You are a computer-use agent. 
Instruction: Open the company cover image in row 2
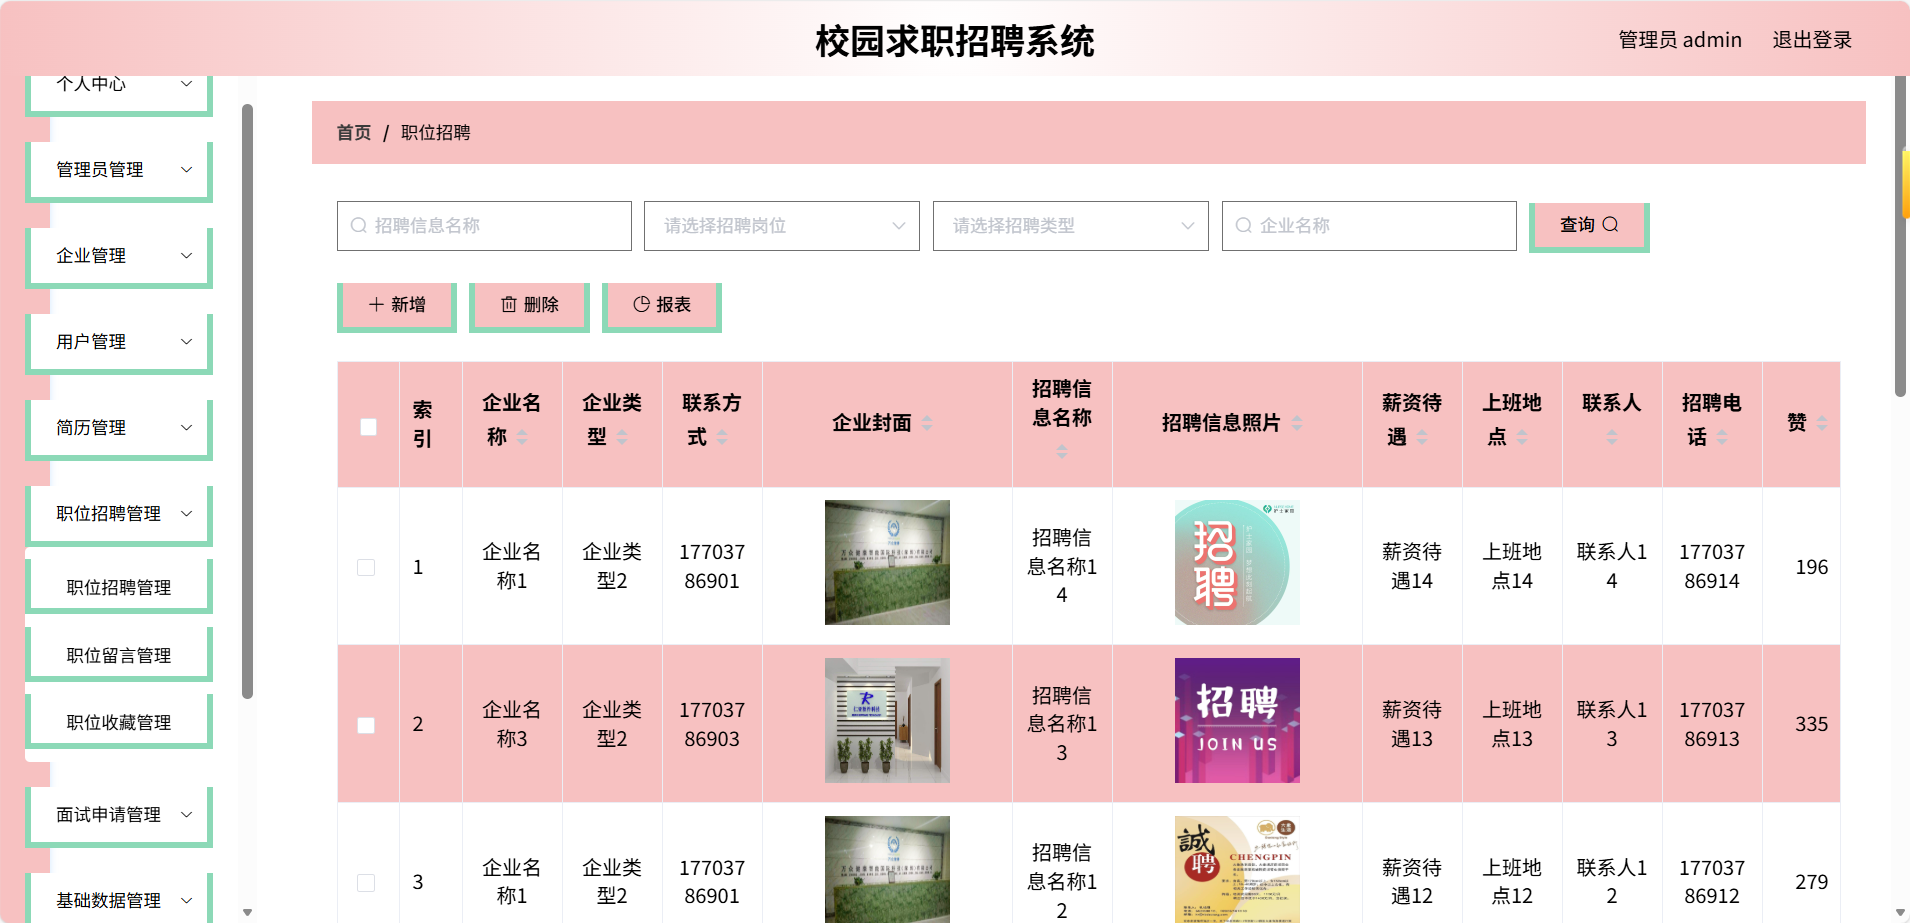click(887, 720)
